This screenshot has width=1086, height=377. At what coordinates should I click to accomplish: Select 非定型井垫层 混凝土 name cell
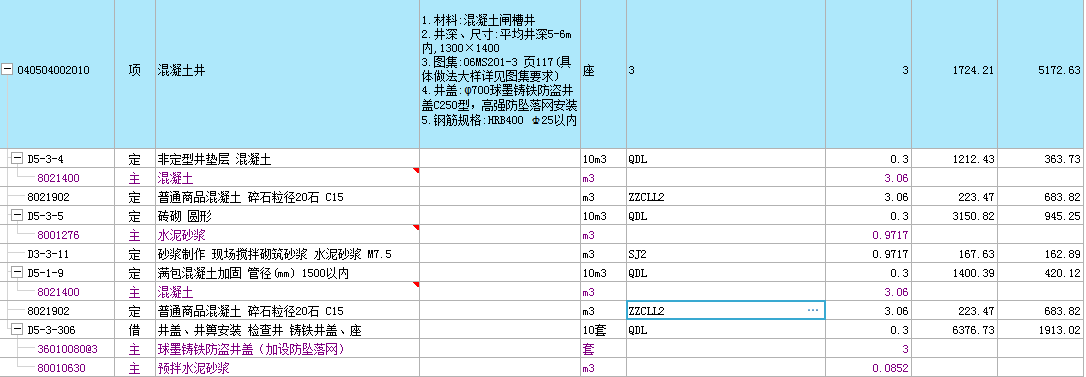click(x=287, y=159)
